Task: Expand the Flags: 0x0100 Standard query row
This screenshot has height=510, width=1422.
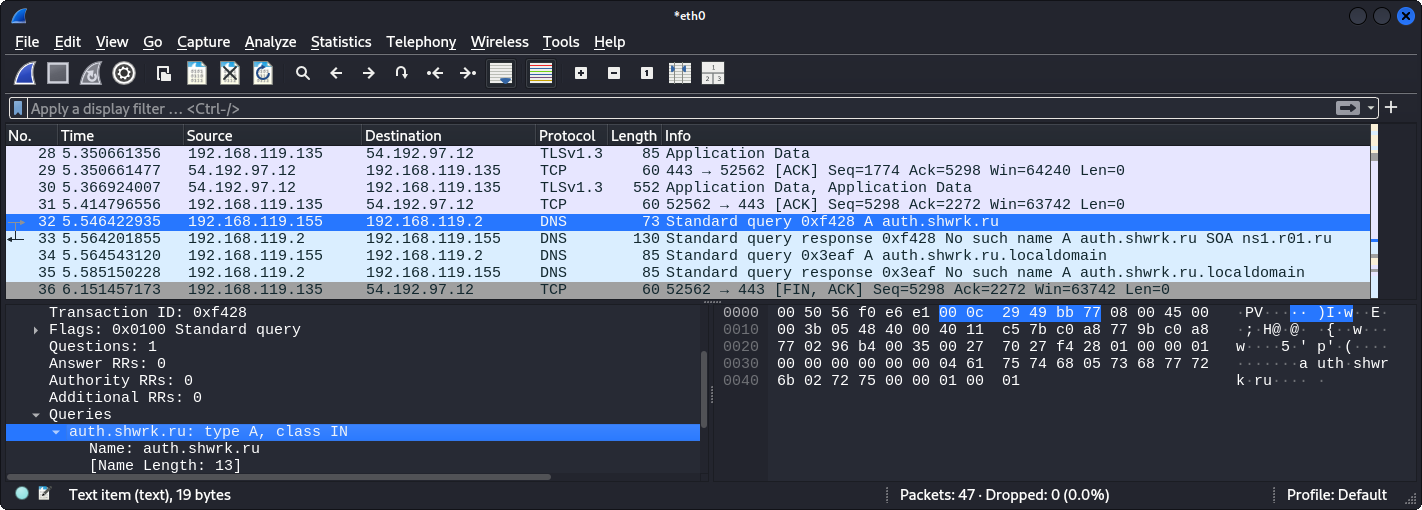Action: [x=37, y=330]
